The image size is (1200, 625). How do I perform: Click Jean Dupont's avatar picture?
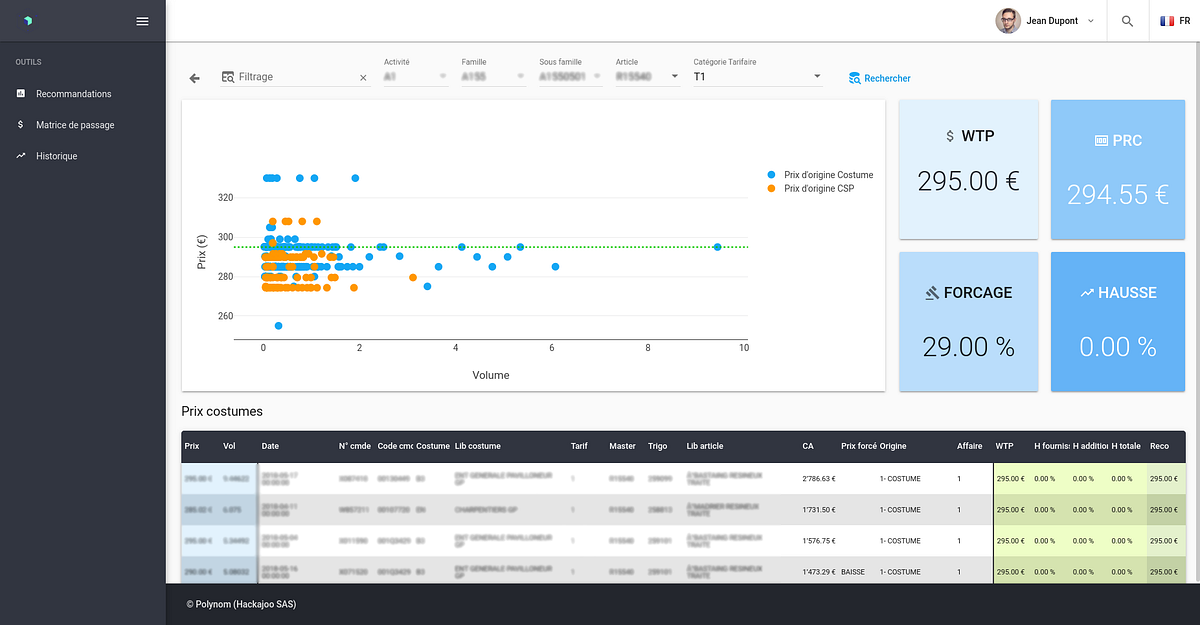coord(1007,21)
